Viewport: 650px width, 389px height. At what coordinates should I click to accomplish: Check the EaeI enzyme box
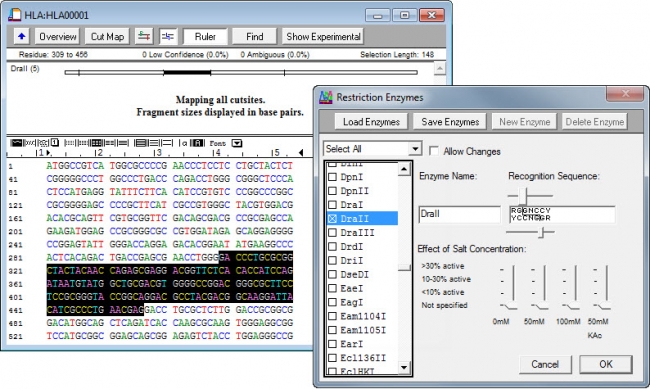pos(332,288)
